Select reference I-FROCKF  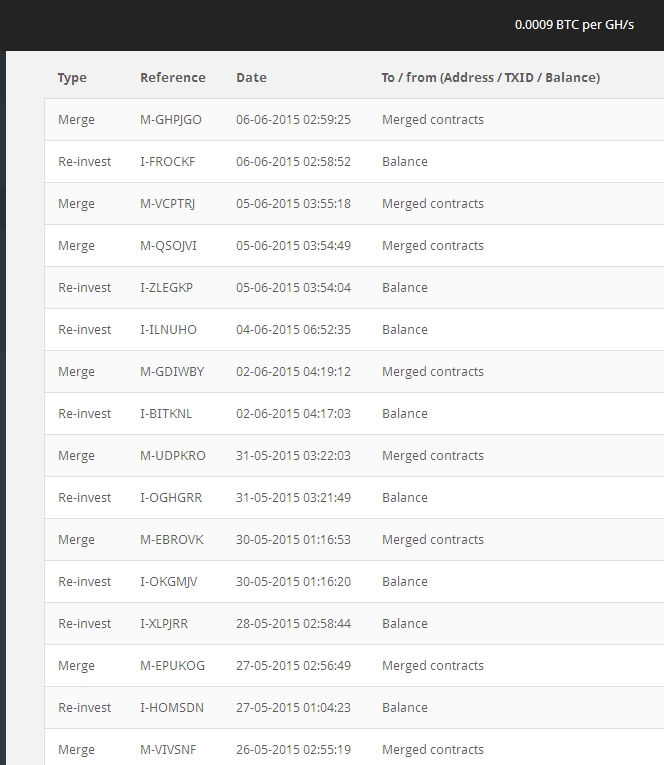[167, 161]
